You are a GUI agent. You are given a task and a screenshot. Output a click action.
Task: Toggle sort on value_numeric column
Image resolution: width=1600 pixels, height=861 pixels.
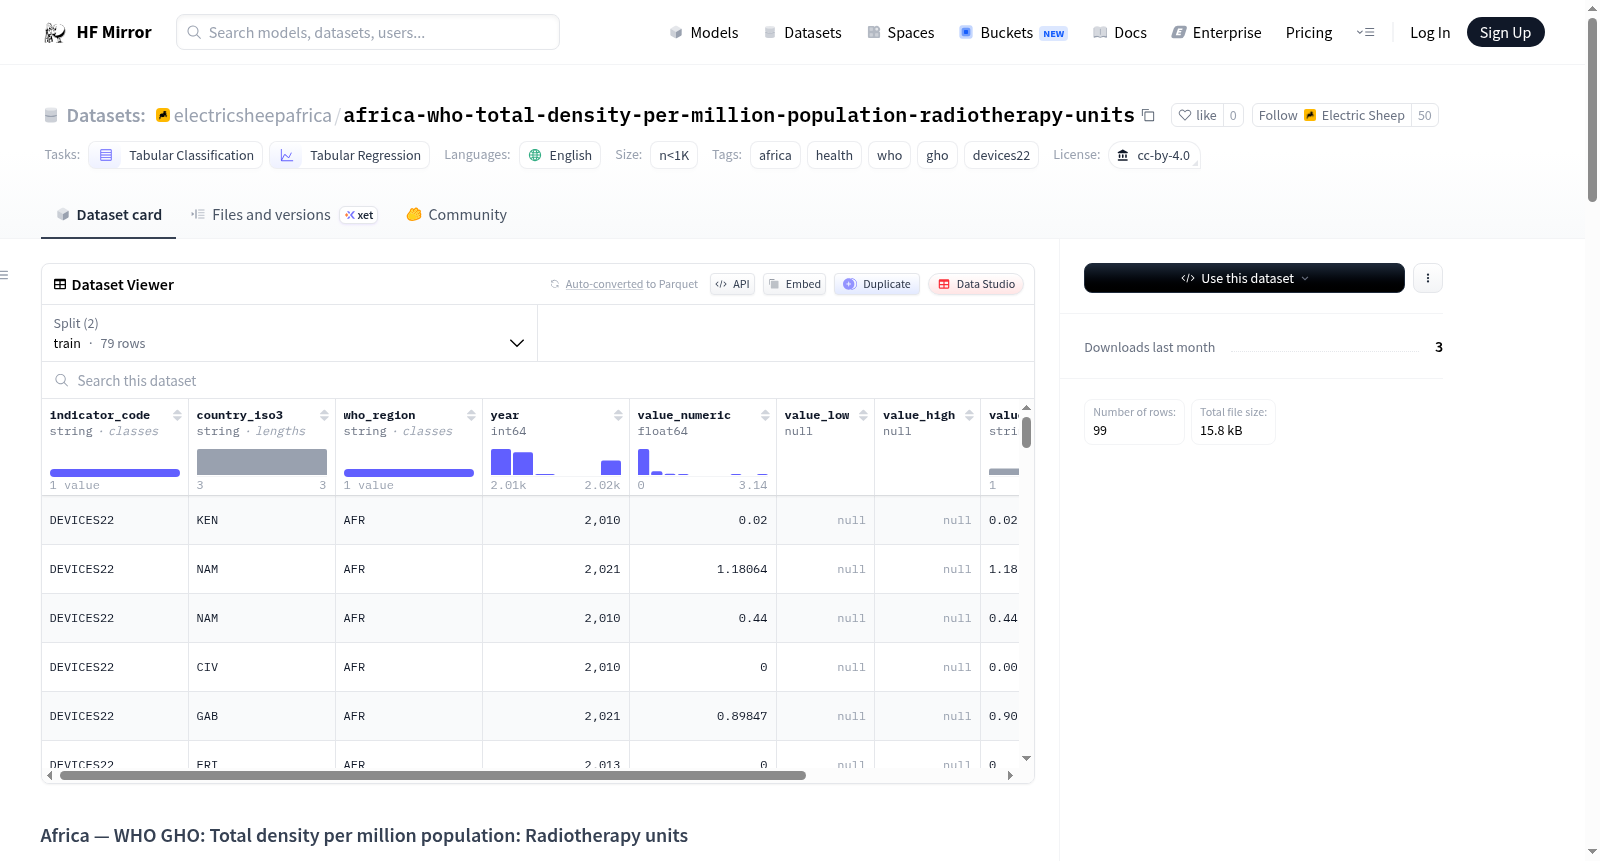(765, 415)
